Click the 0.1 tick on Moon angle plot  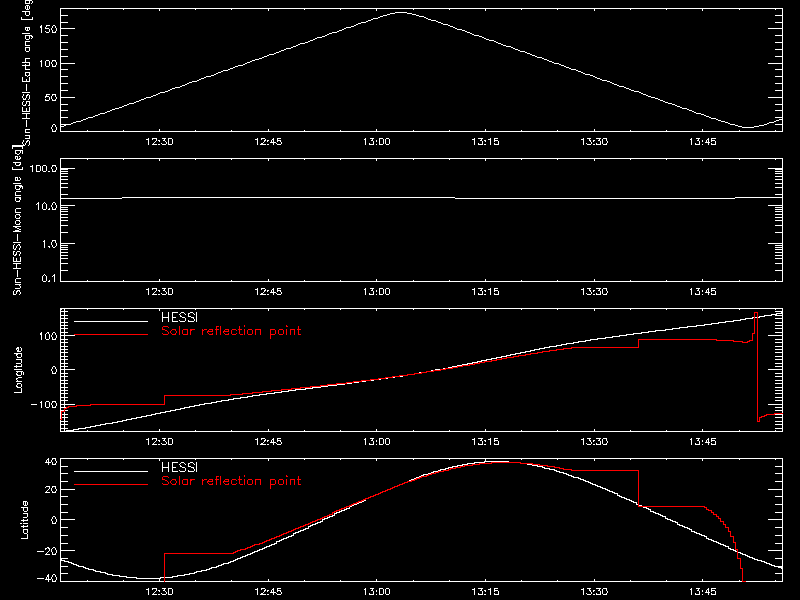pyautogui.click(x=49, y=278)
